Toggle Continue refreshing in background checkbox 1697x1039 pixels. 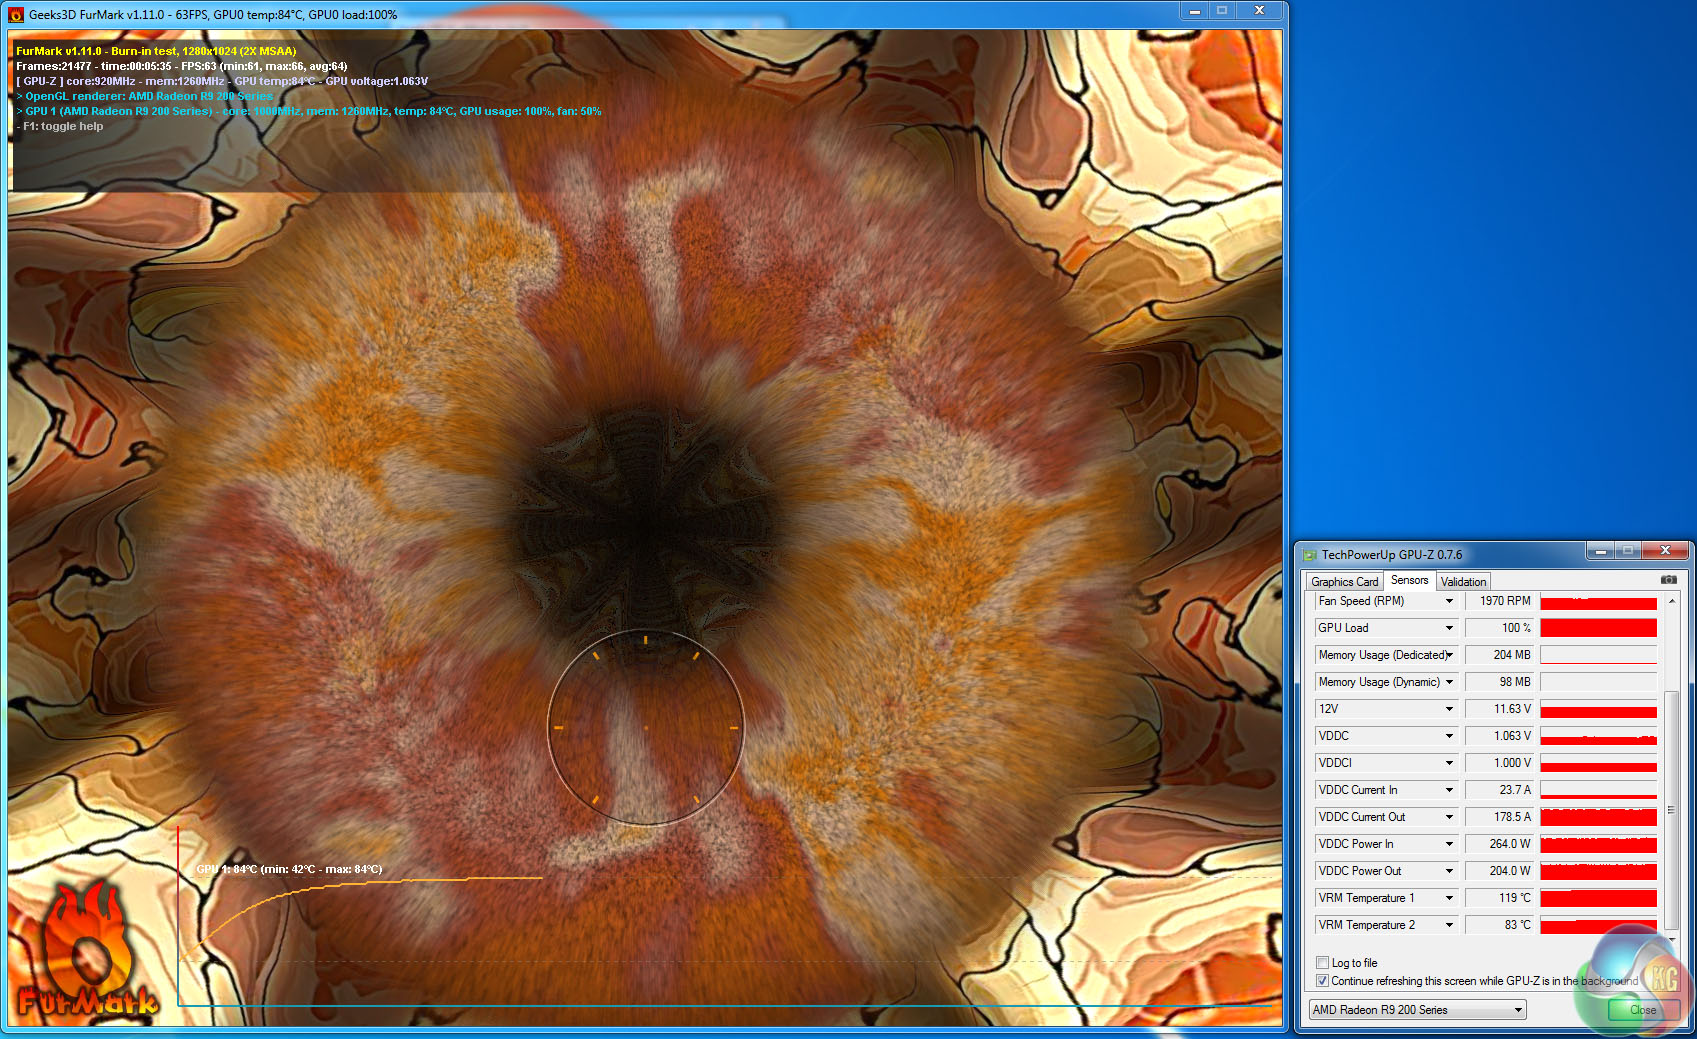pos(1323,981)
